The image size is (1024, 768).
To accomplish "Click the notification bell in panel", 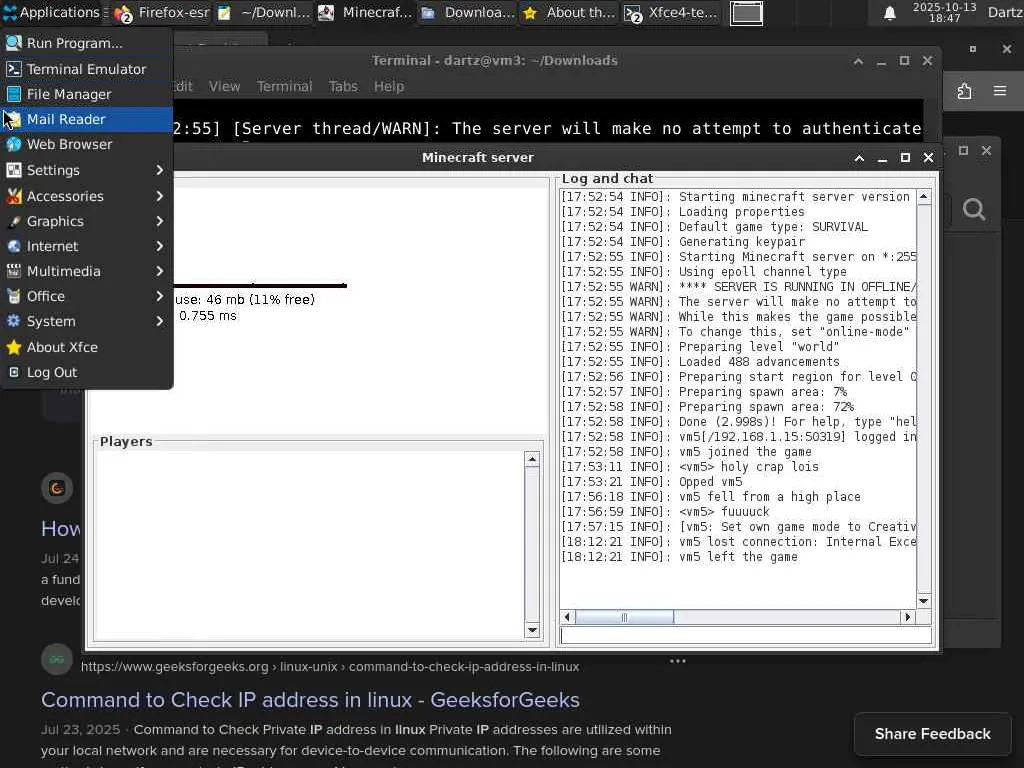I will 889,13.
